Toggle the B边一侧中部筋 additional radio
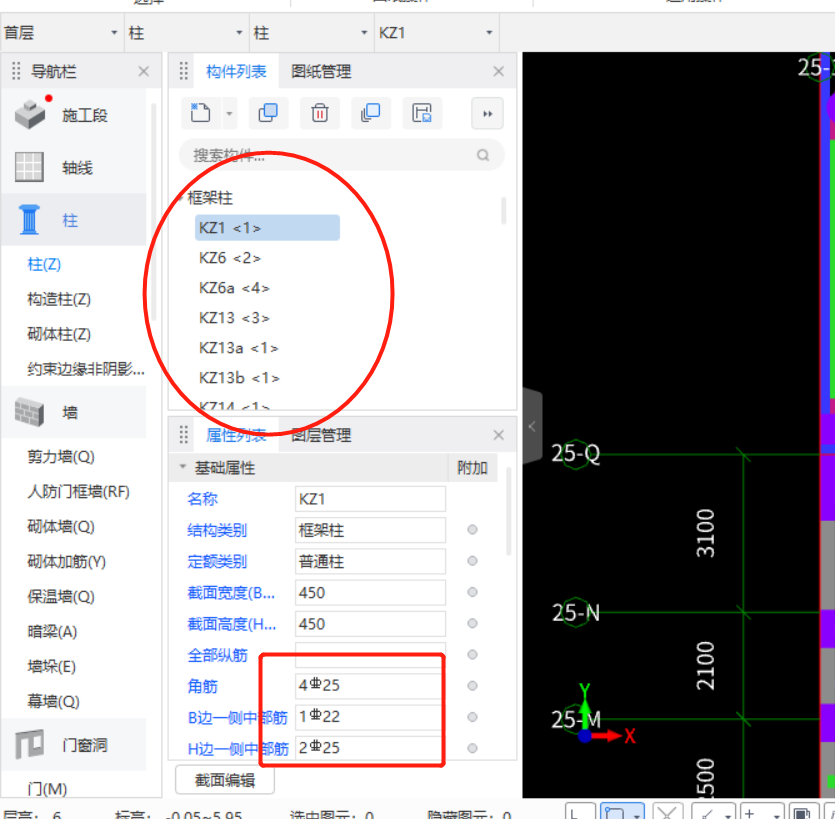The image size is (835, 819). (472, 717)
